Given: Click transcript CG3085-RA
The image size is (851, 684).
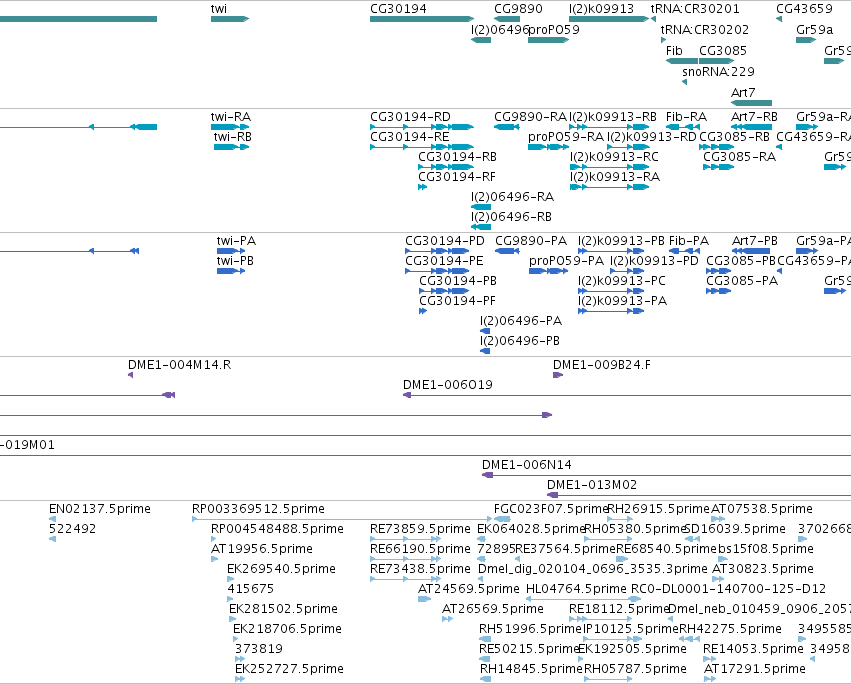Looking at the screenshot, I should coord(739,157).
